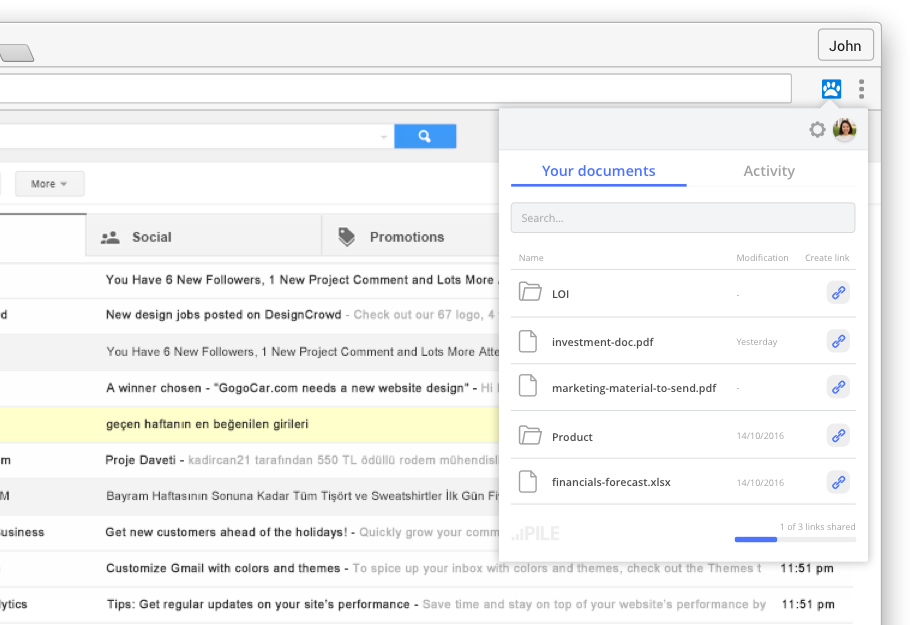Open the Promotions inbox tab

click(x=410, y=236)
